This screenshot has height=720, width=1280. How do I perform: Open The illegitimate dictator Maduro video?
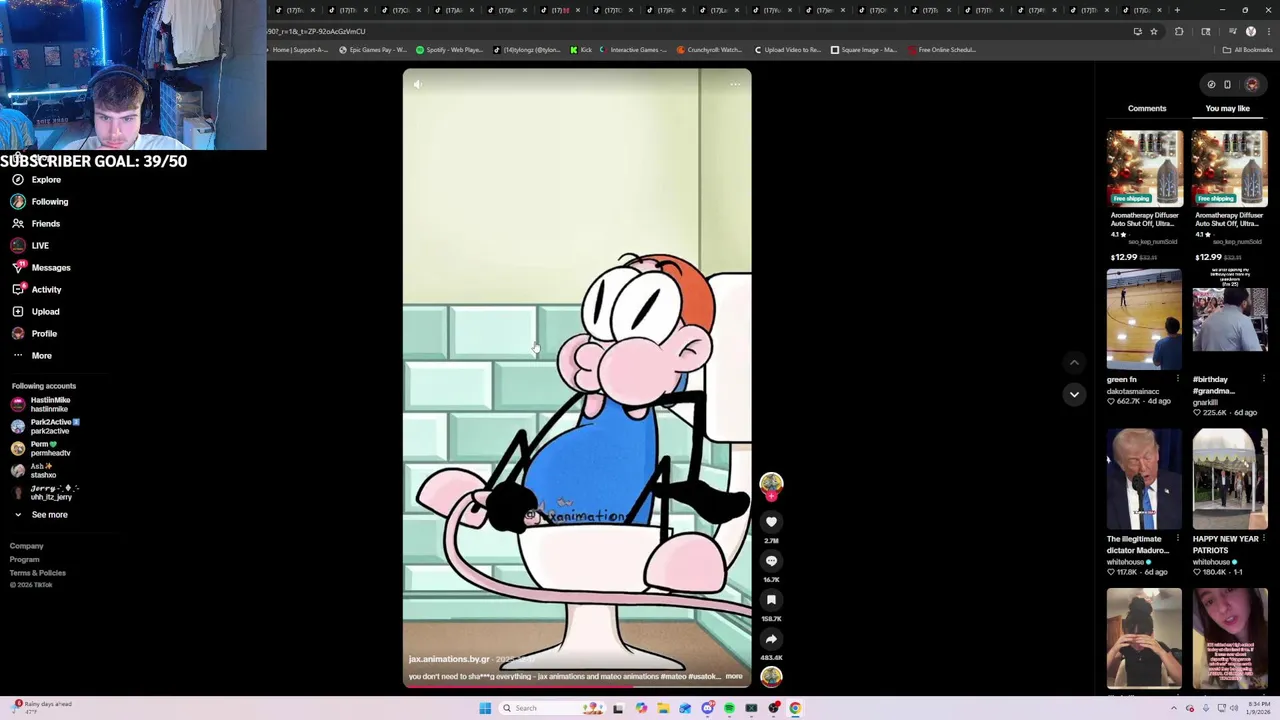1144,480
